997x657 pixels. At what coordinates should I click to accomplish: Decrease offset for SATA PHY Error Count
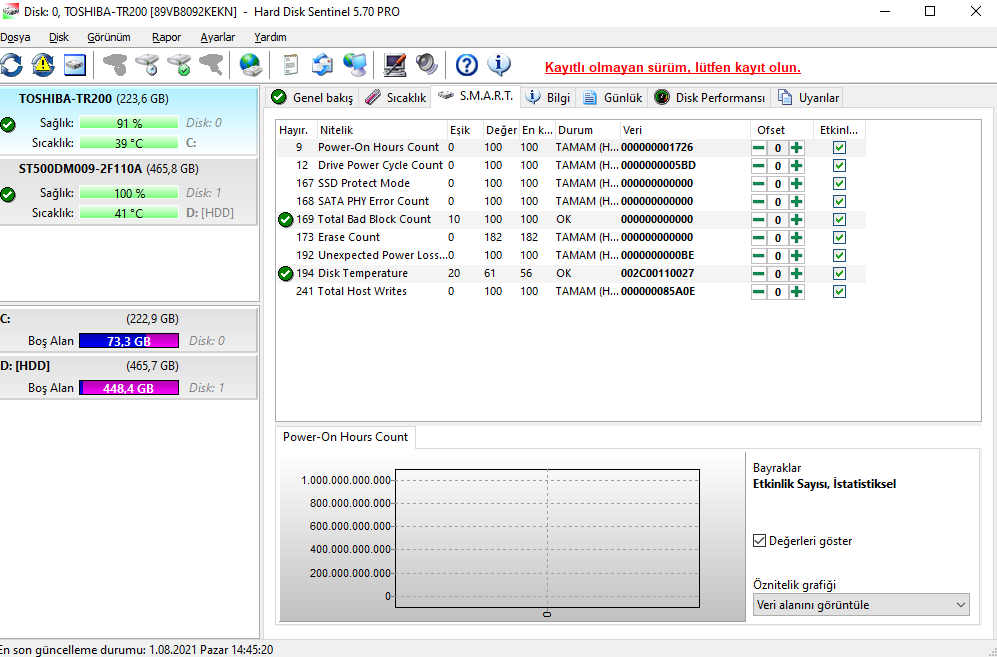pos(759,202)
